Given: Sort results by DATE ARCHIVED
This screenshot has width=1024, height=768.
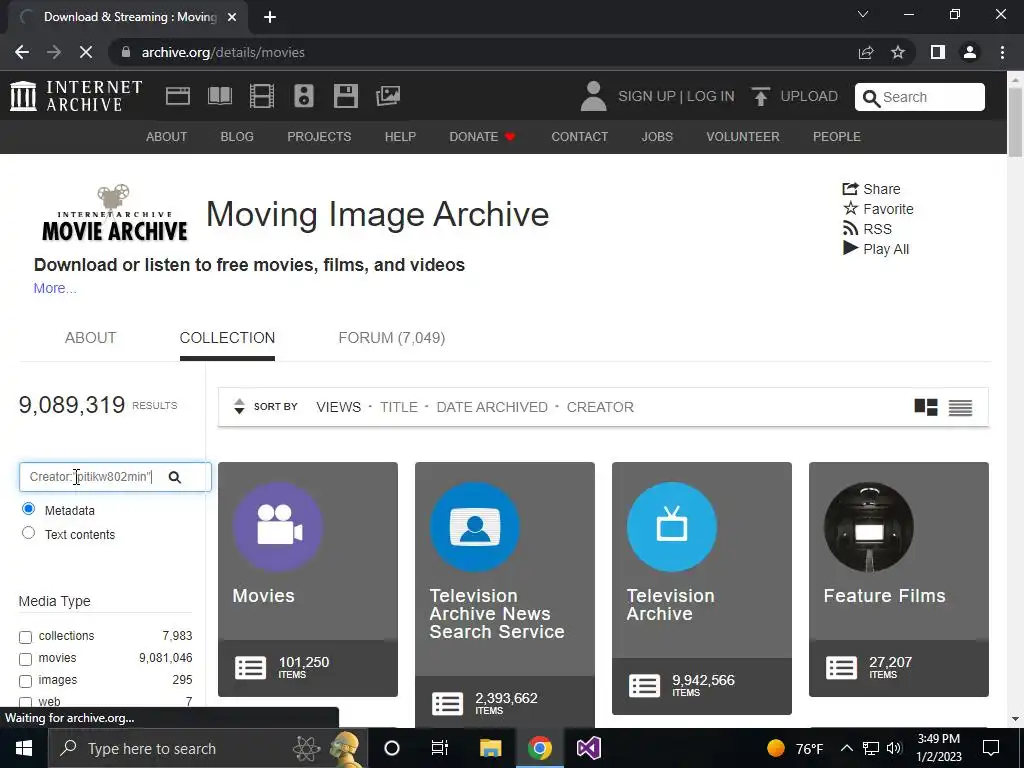Looking at the screenshot, I should pyautogui.click(x=492, y=407).
